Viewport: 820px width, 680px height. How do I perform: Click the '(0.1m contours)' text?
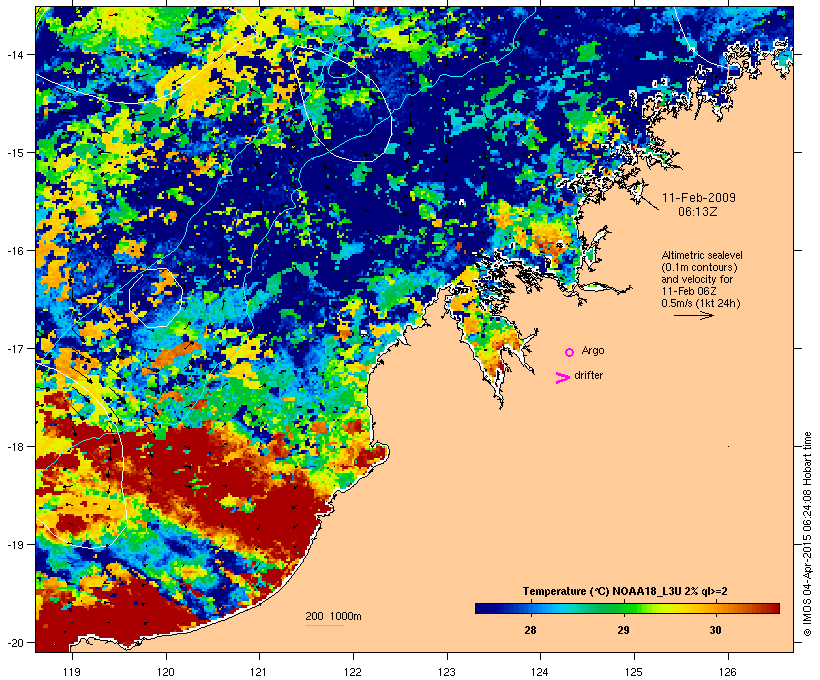coord(700,267)
